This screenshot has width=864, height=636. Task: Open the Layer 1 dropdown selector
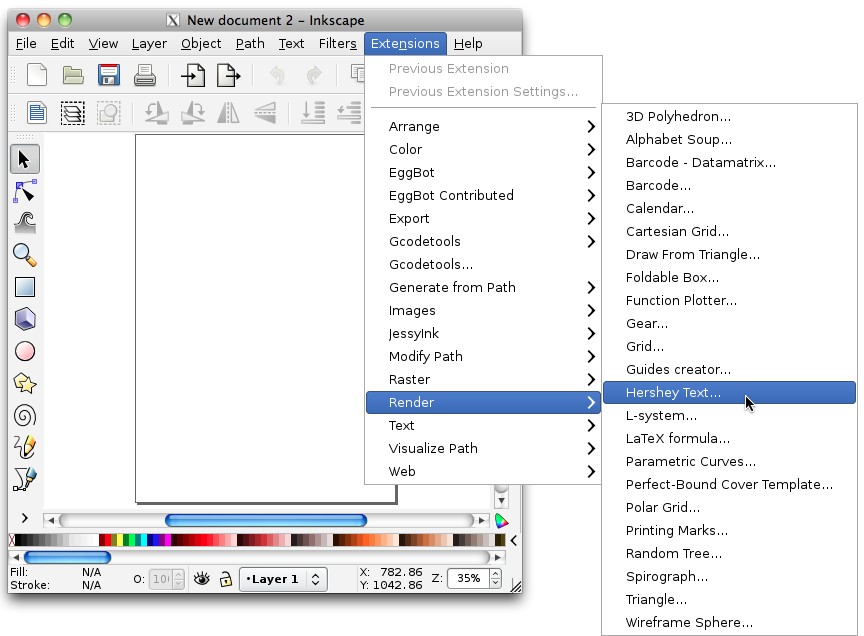coord(283,579)
